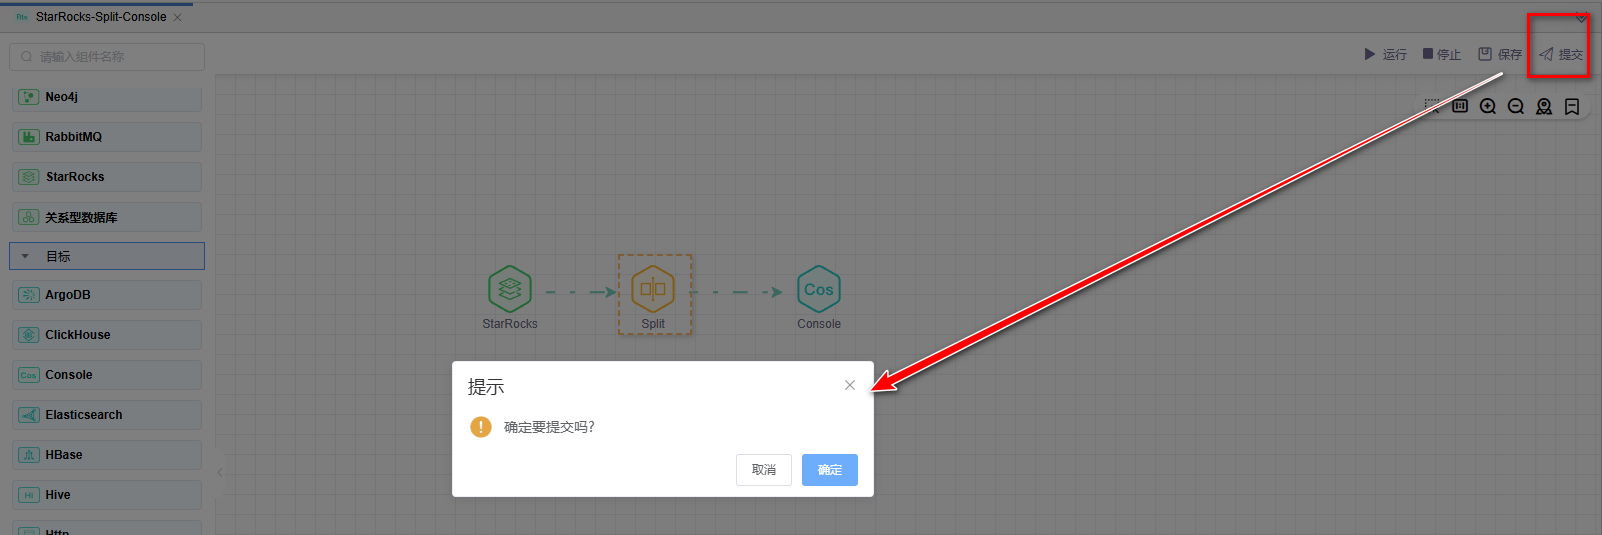The image size is (1602, 535).
Task: Reset canvas to 1:1 scale
Action: [x=1460, y=106]
